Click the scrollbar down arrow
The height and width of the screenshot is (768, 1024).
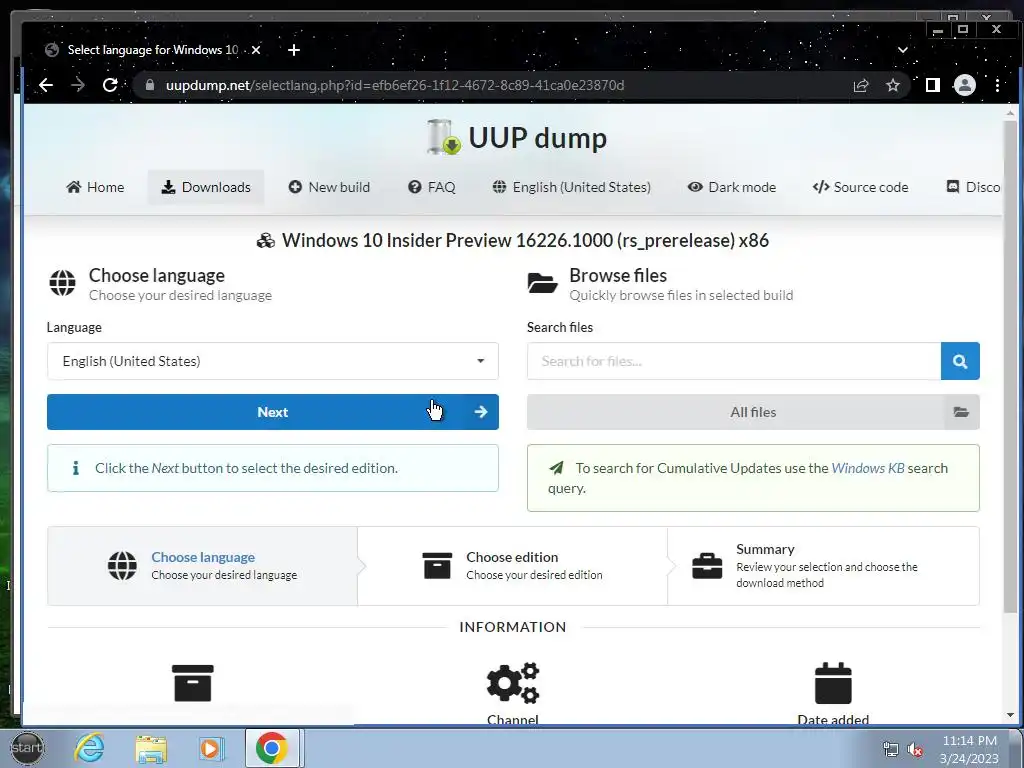[x=1010, y=715]
